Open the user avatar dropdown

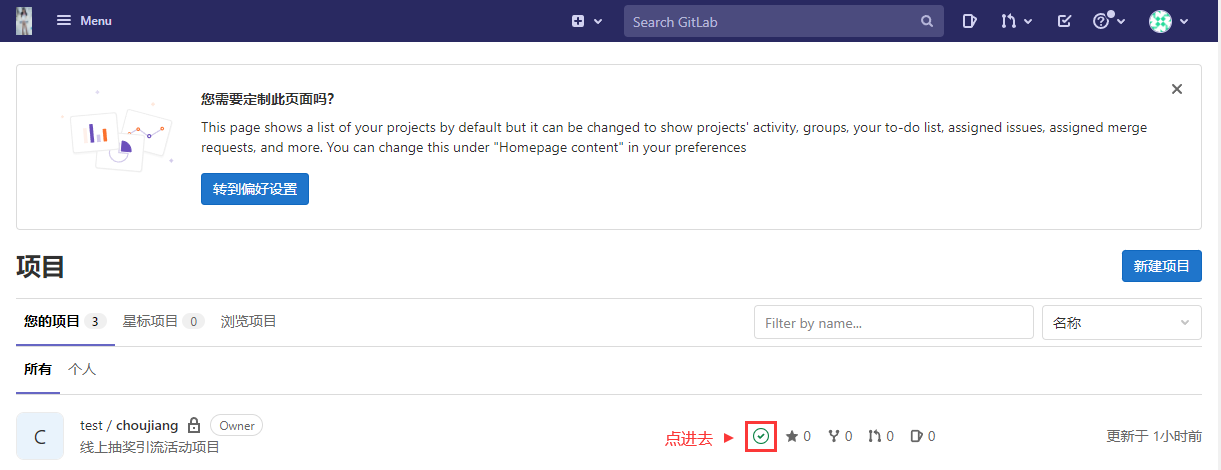[x=1168, y=21]
